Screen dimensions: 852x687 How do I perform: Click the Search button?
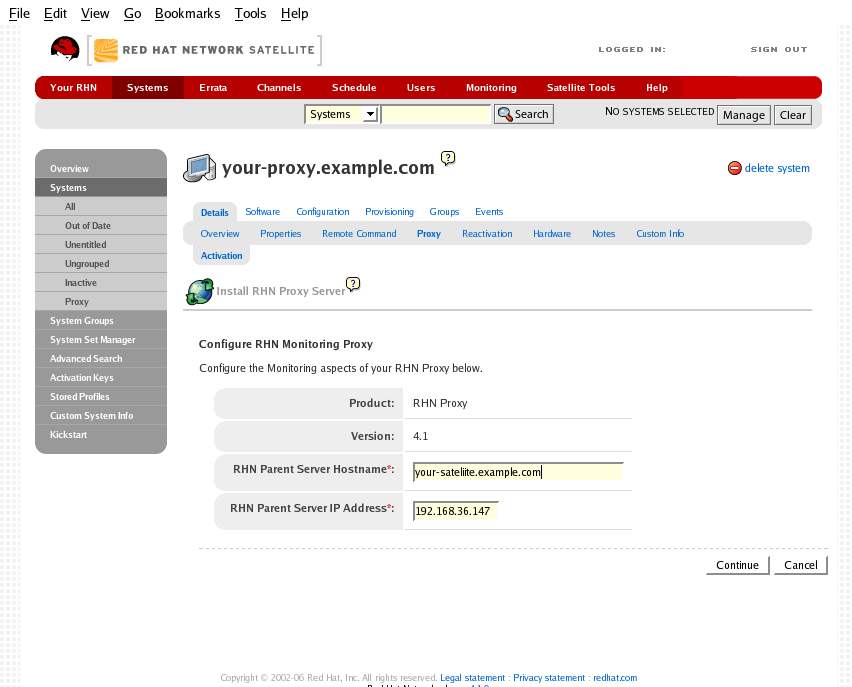[524, 114]
